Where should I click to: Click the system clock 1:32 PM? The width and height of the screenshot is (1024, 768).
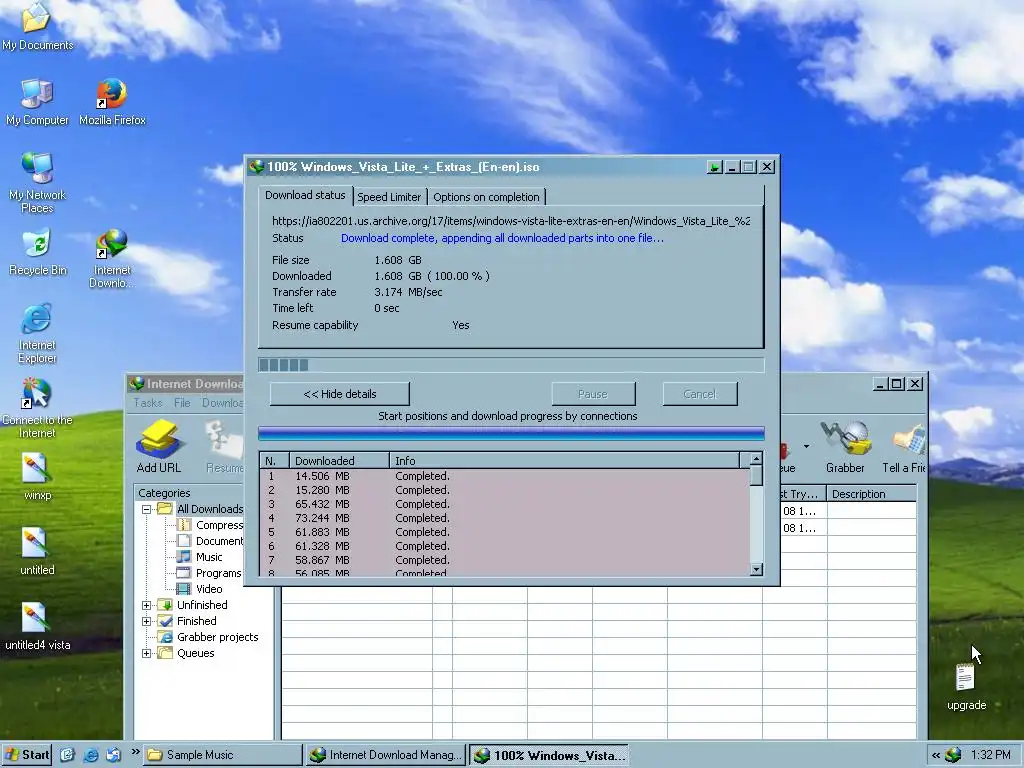990,755
